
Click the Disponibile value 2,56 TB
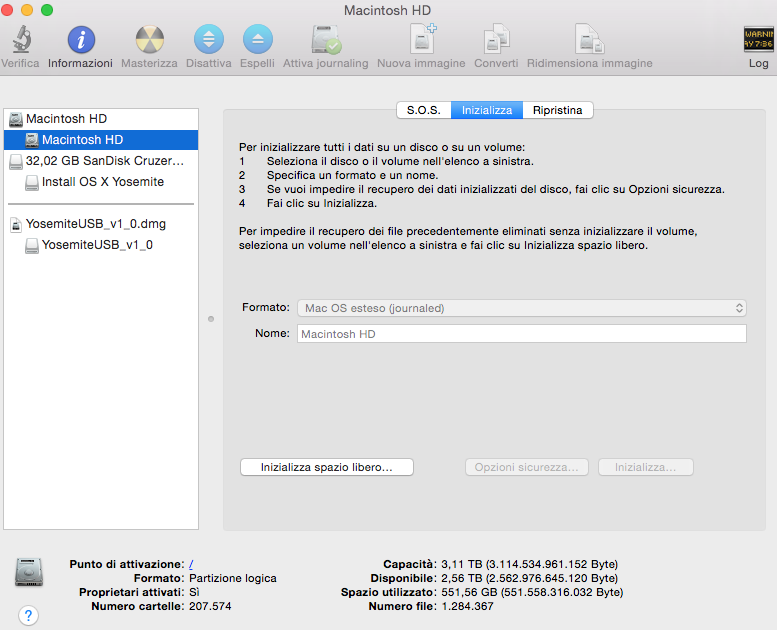(x=529, y=578)
